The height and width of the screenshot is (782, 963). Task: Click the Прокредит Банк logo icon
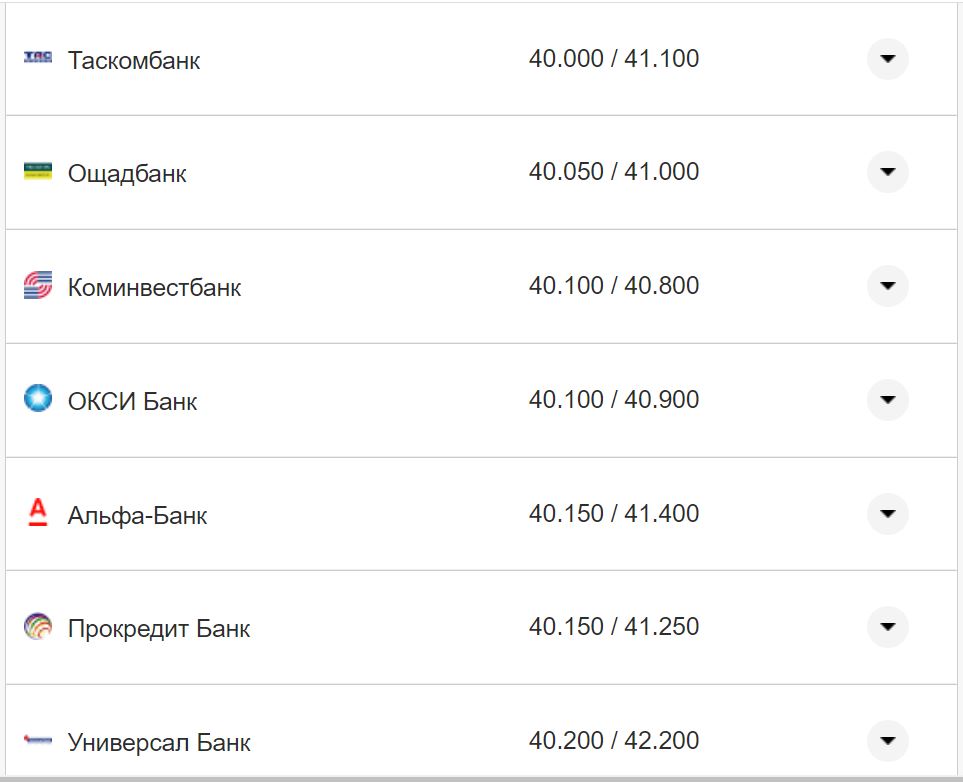click(x=37, y=627)
